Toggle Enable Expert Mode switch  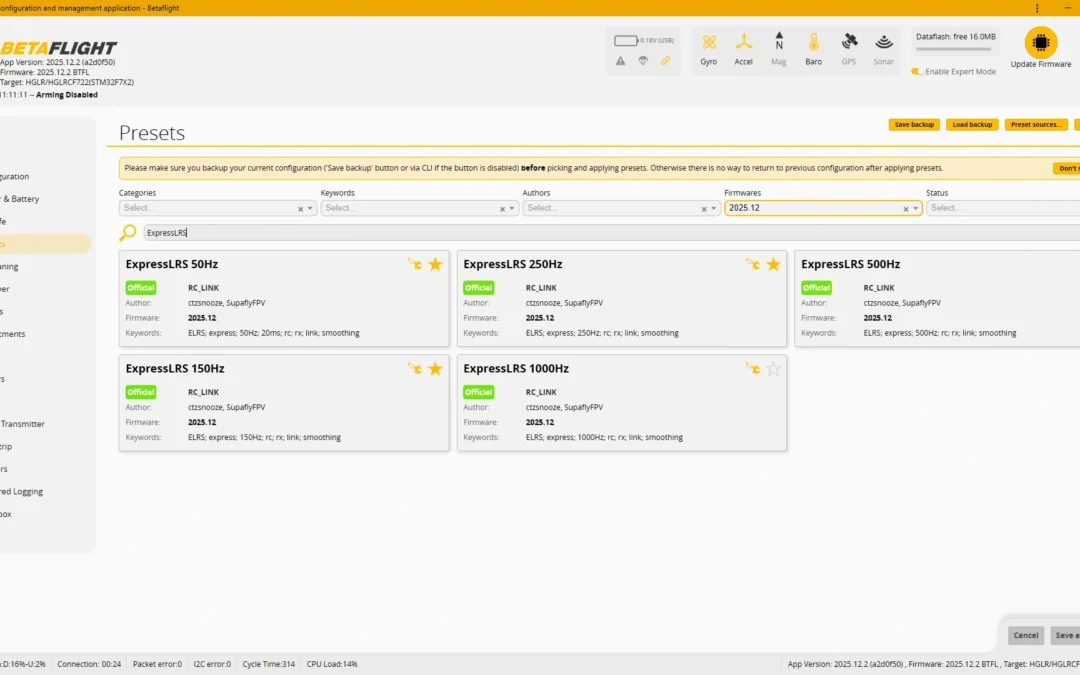tap(916, 72)
